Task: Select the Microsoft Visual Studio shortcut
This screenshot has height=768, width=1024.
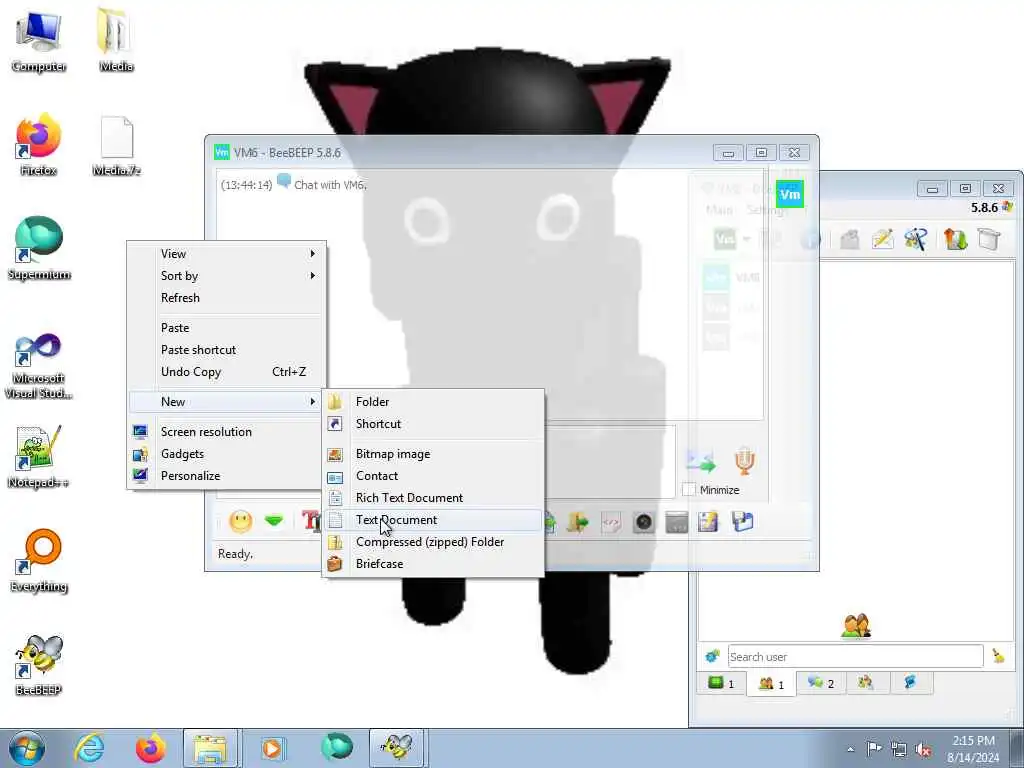Action: (x=39, y=366)
